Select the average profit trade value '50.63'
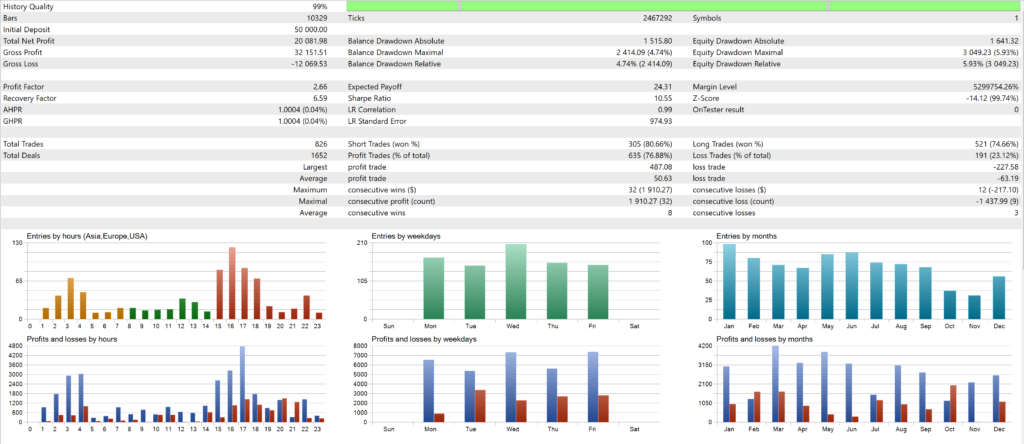Screen dimensions: 1024x444 pyautogui.click(x=664, y=178)
